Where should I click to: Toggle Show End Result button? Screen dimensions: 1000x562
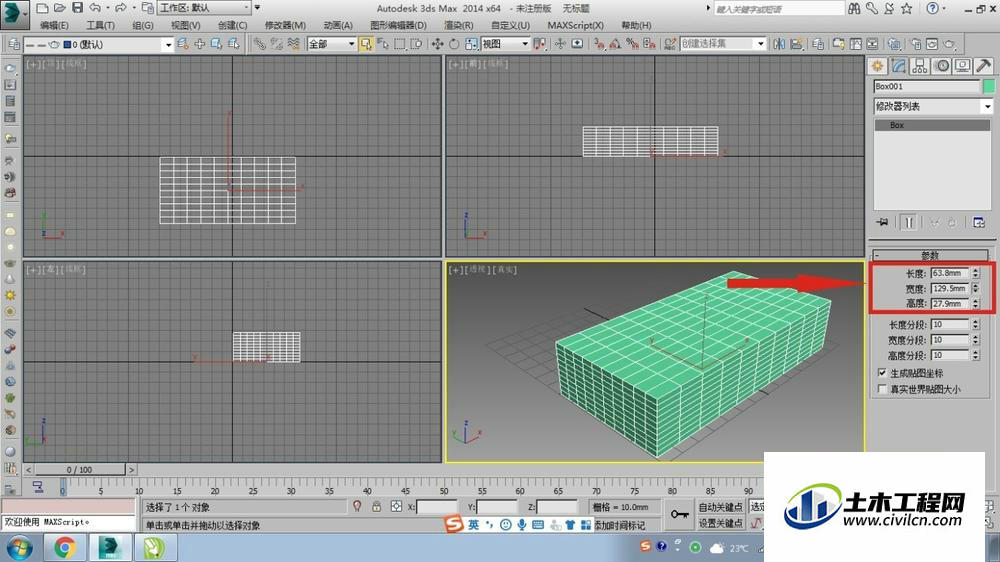click(909, 222)
